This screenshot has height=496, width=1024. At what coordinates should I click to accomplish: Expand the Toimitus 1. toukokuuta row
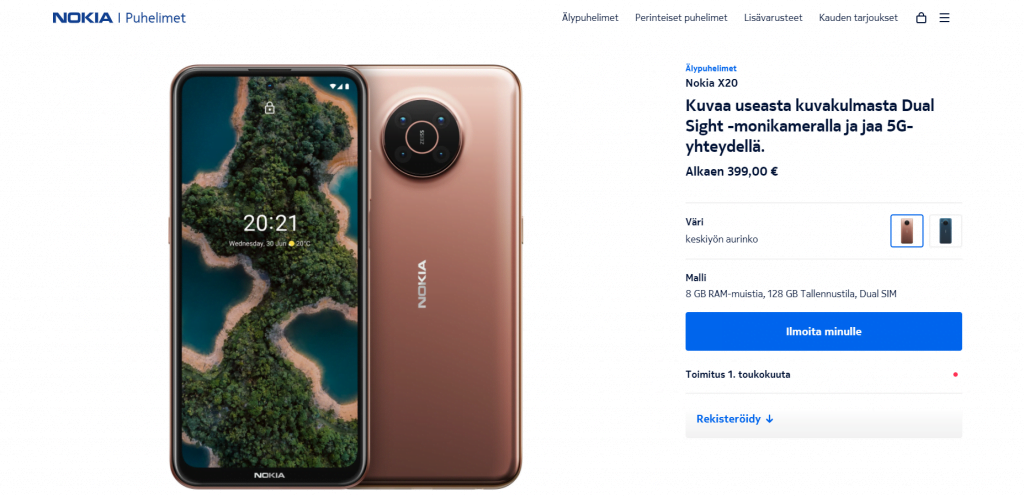tap(824, 375)
